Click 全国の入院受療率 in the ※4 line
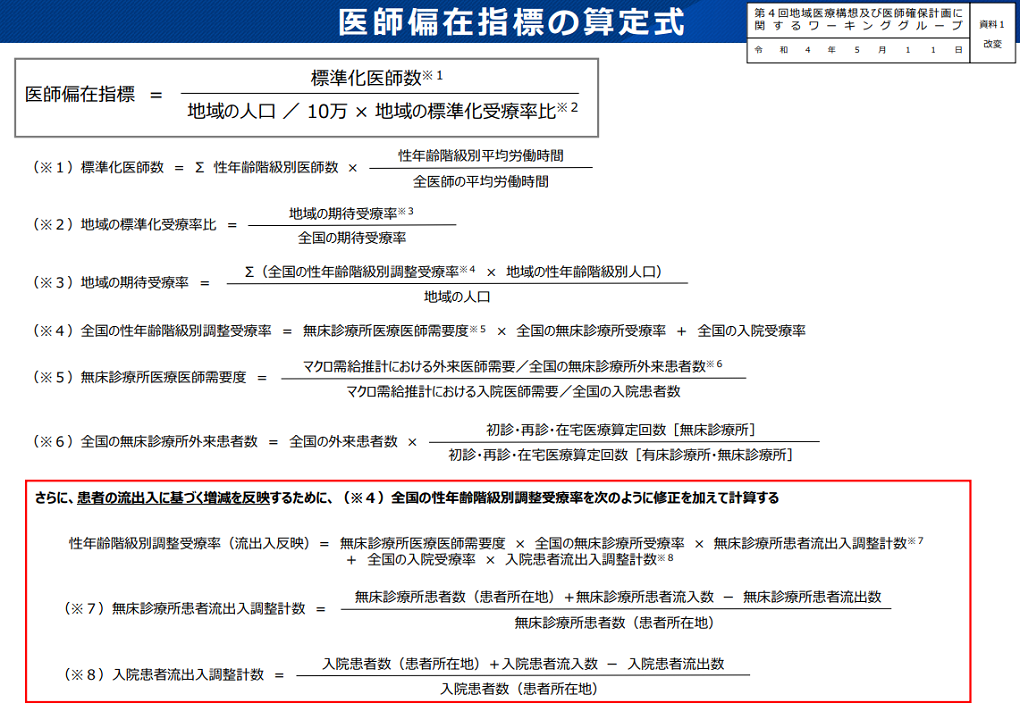The image size is (1020, 711). click(x=751, y=330)
